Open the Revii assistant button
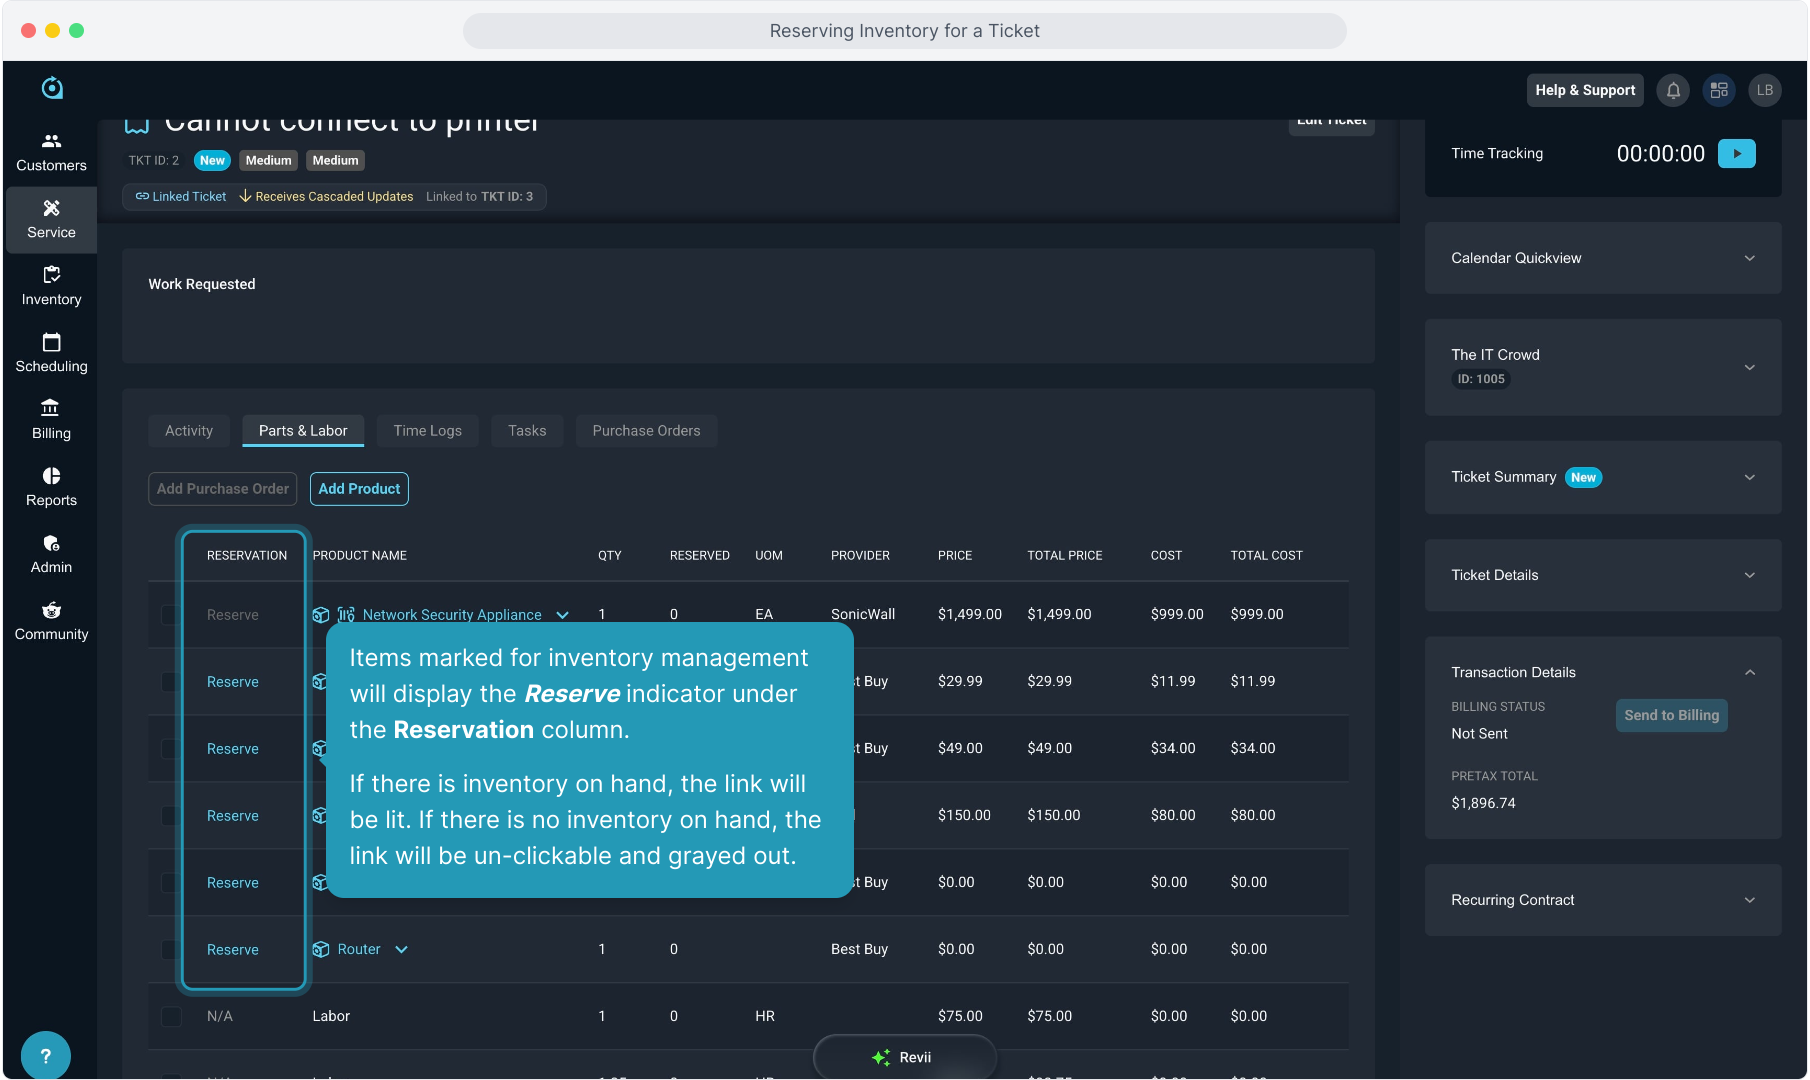Viewport: 1810px width, 1080px height. pos(904,1057)
